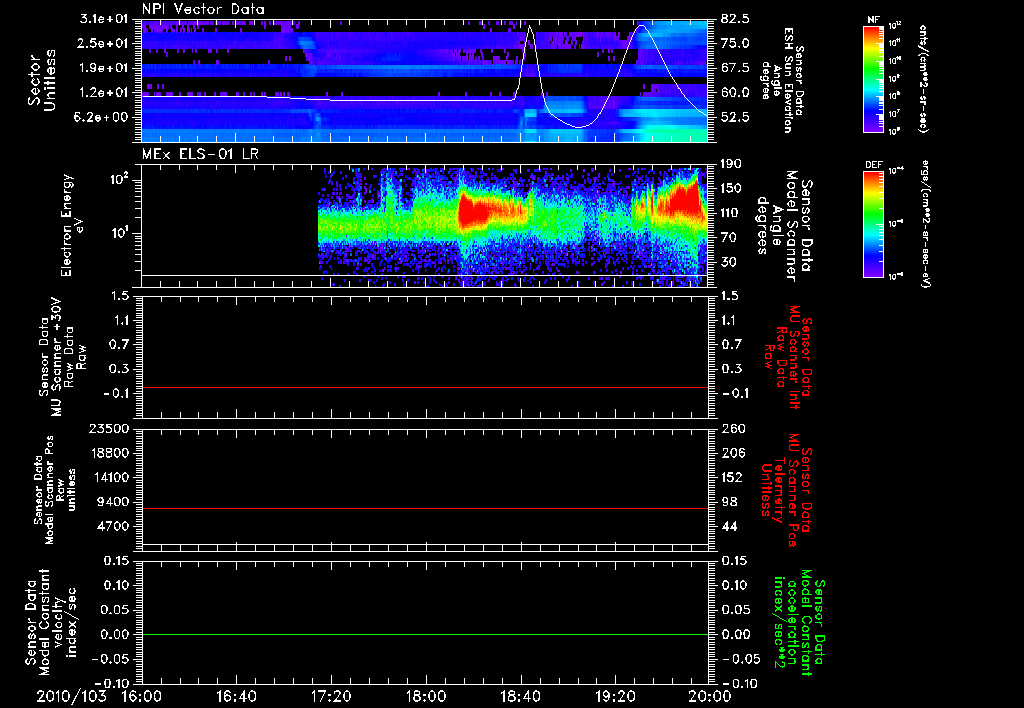Viewport: 1024px width, 708px height.
Task: Click the 60.0 sun elevation tick
Action: (735, 93)
